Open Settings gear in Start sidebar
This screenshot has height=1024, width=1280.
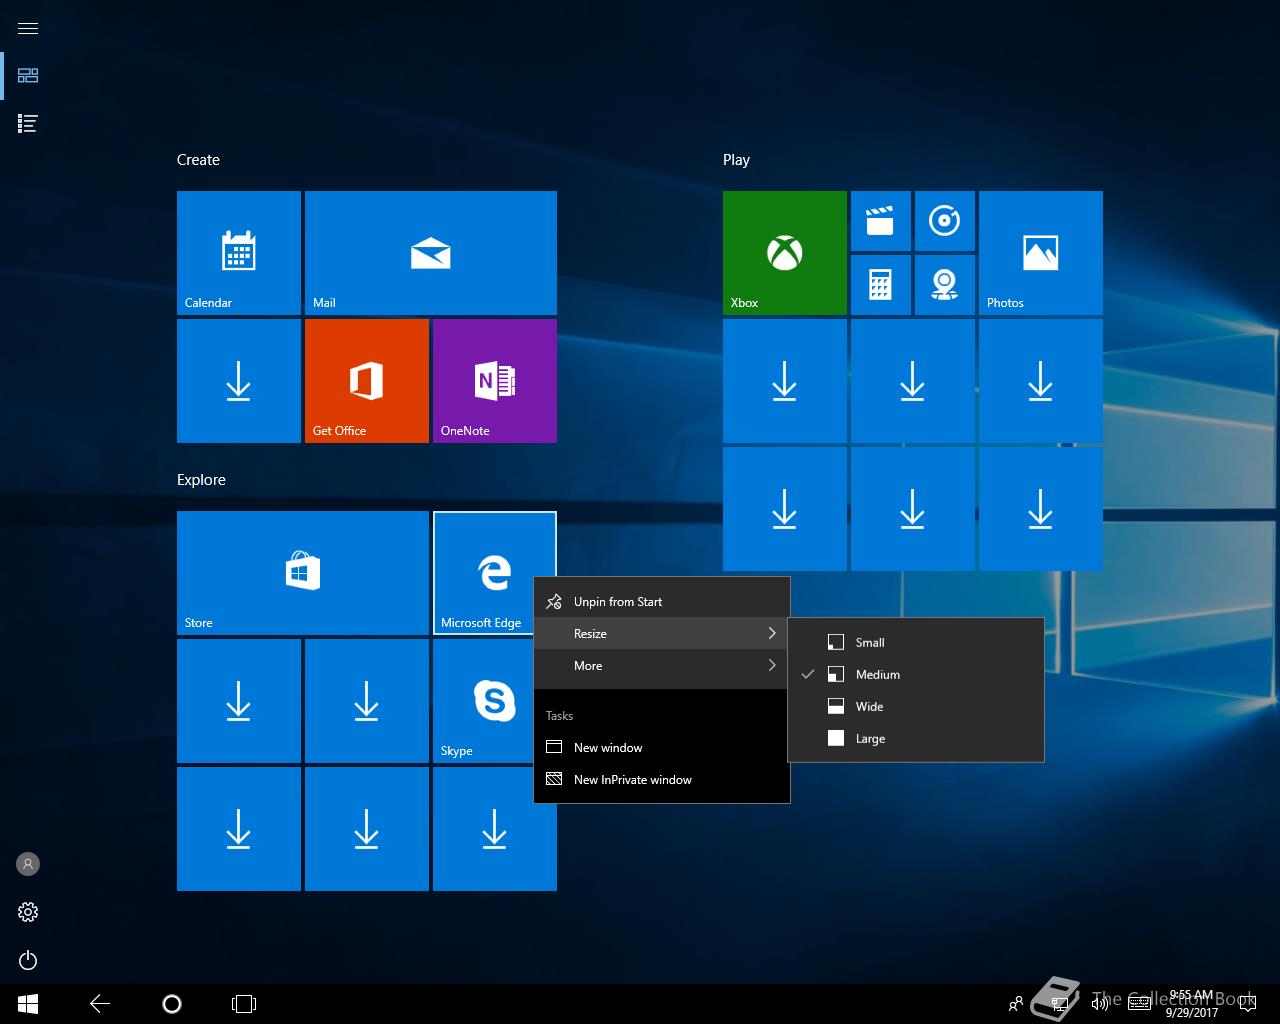coord(28,912)
